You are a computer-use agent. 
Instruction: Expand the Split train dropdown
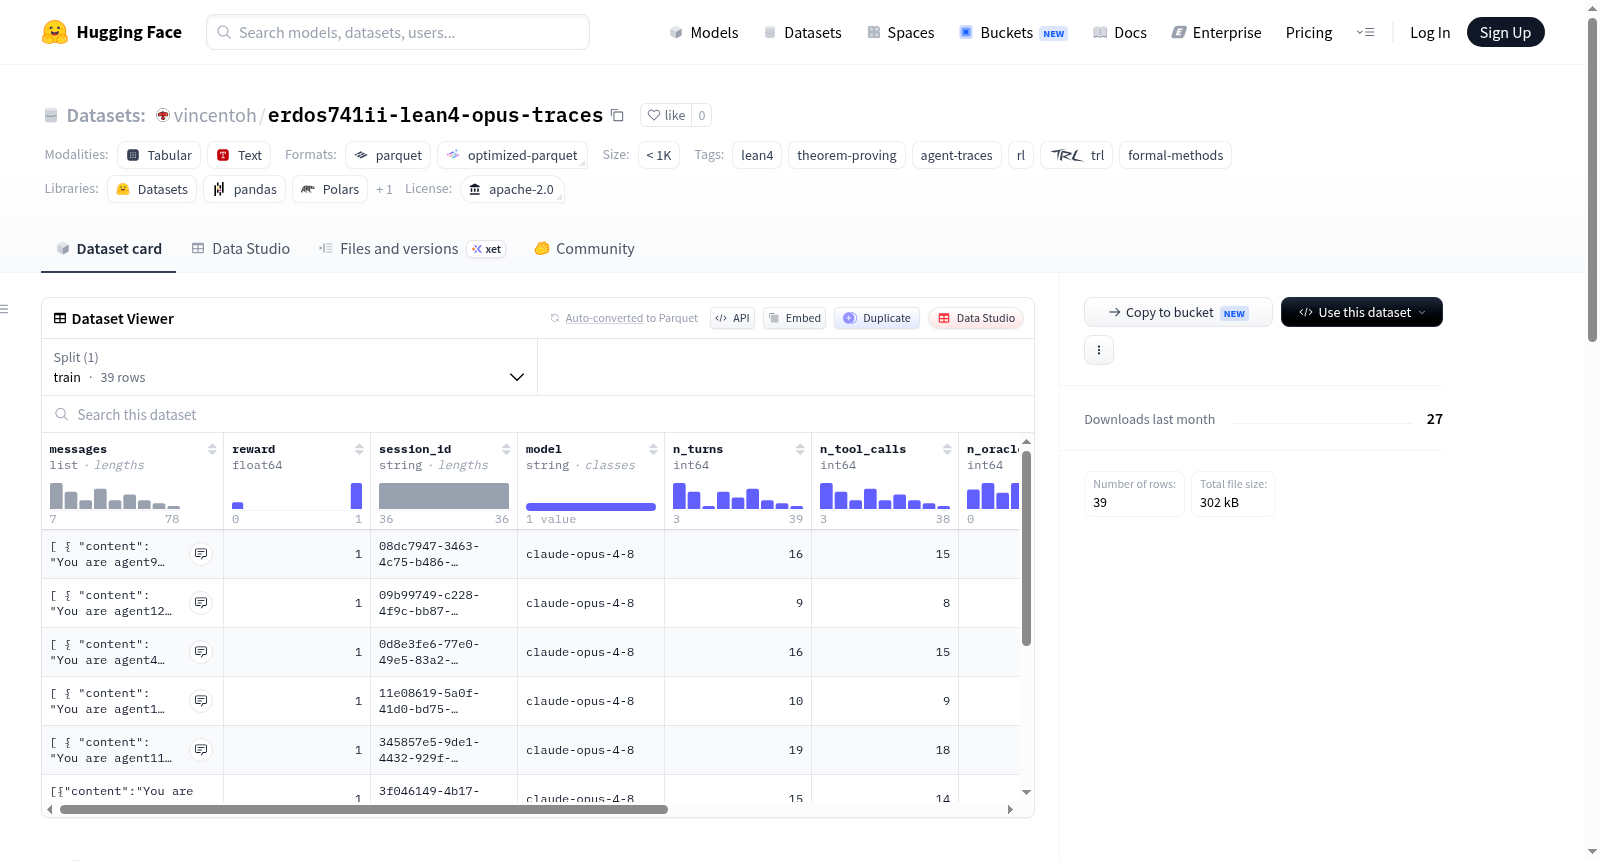point(290,367)
